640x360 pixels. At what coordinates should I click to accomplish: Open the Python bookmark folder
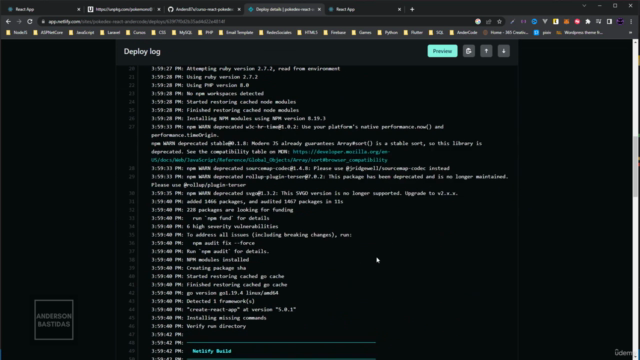point(388,32)
